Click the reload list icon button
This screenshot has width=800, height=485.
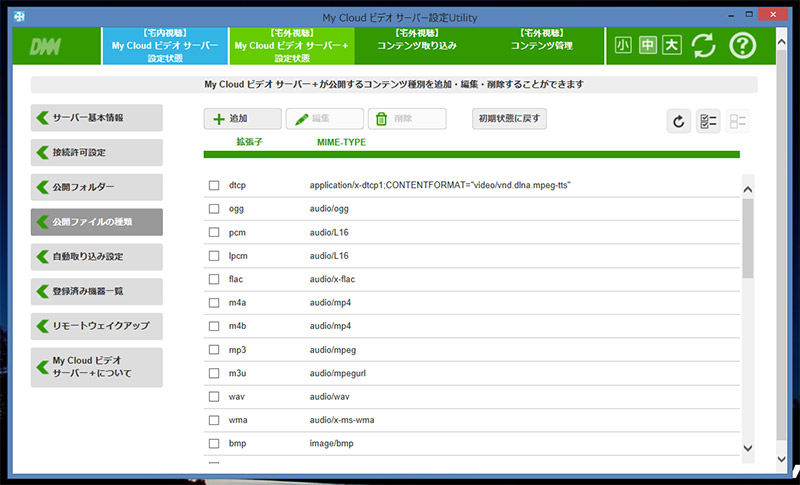(679, 121)
